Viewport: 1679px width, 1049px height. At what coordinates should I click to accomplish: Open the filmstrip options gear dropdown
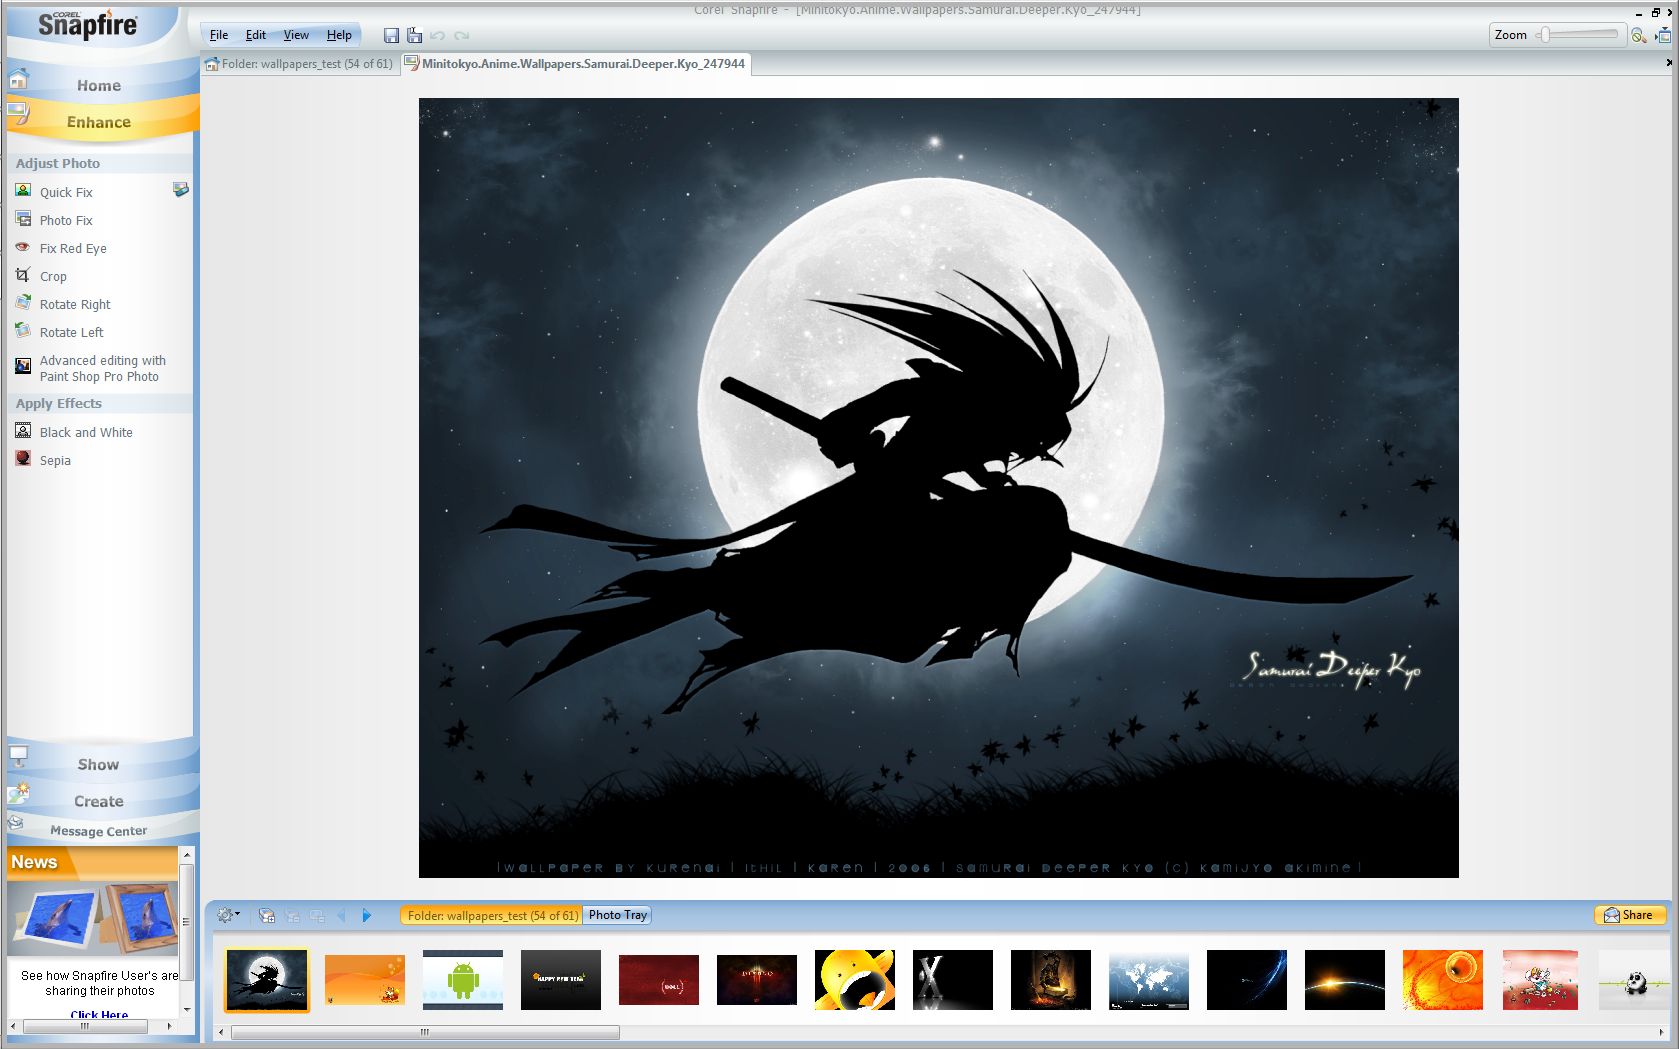(x=228, y=915)
